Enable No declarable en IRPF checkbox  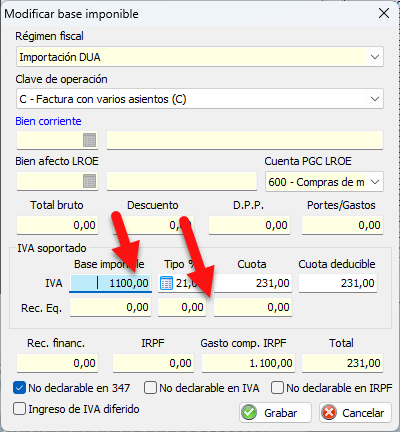tap(277, 388)
